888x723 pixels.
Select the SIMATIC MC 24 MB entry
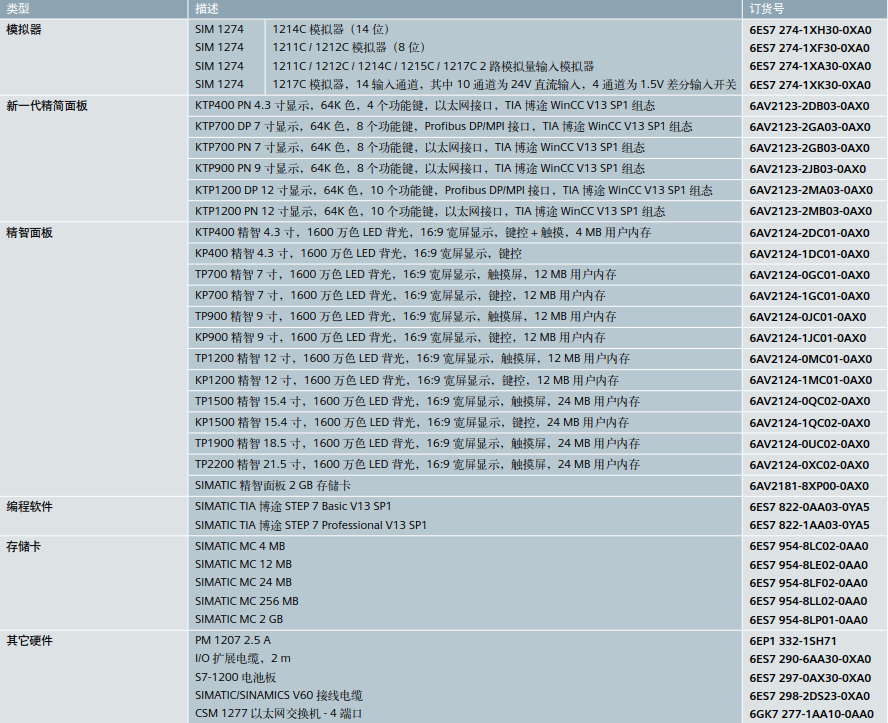pos(244,583)
